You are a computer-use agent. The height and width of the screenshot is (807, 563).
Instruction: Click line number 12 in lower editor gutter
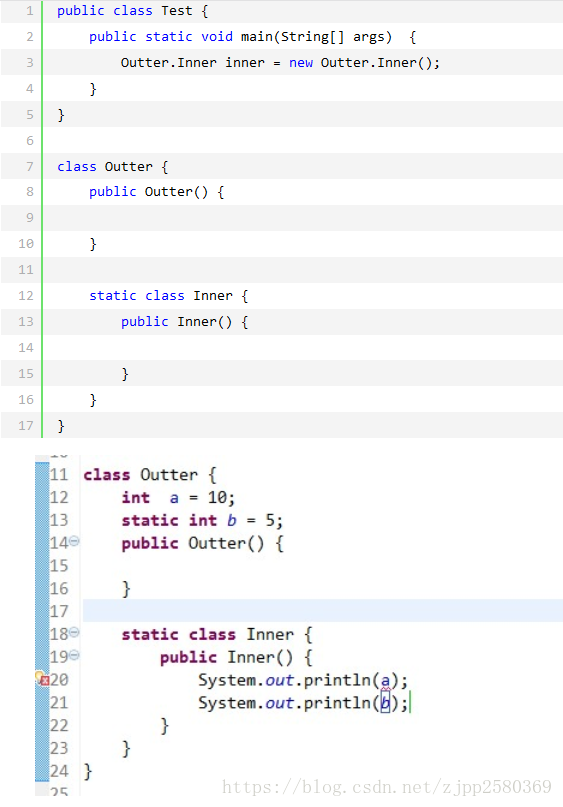coord(59,497)
